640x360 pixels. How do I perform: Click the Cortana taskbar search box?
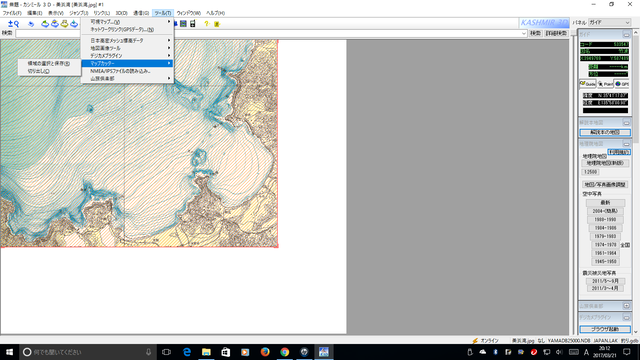pos(88,352)
